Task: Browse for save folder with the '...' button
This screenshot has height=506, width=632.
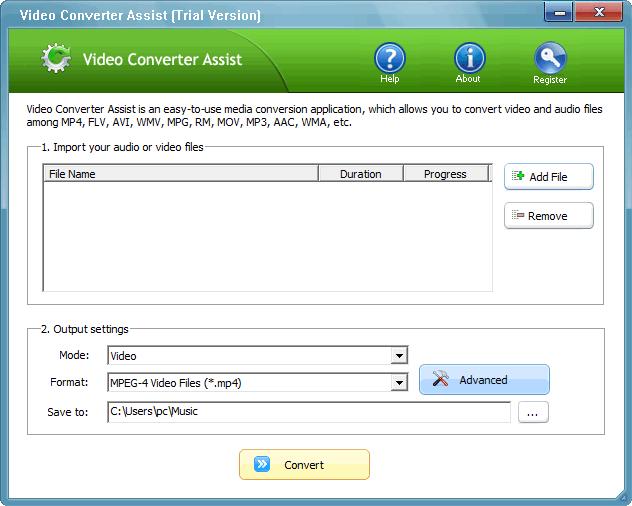Action: click(x=533, y=412)
